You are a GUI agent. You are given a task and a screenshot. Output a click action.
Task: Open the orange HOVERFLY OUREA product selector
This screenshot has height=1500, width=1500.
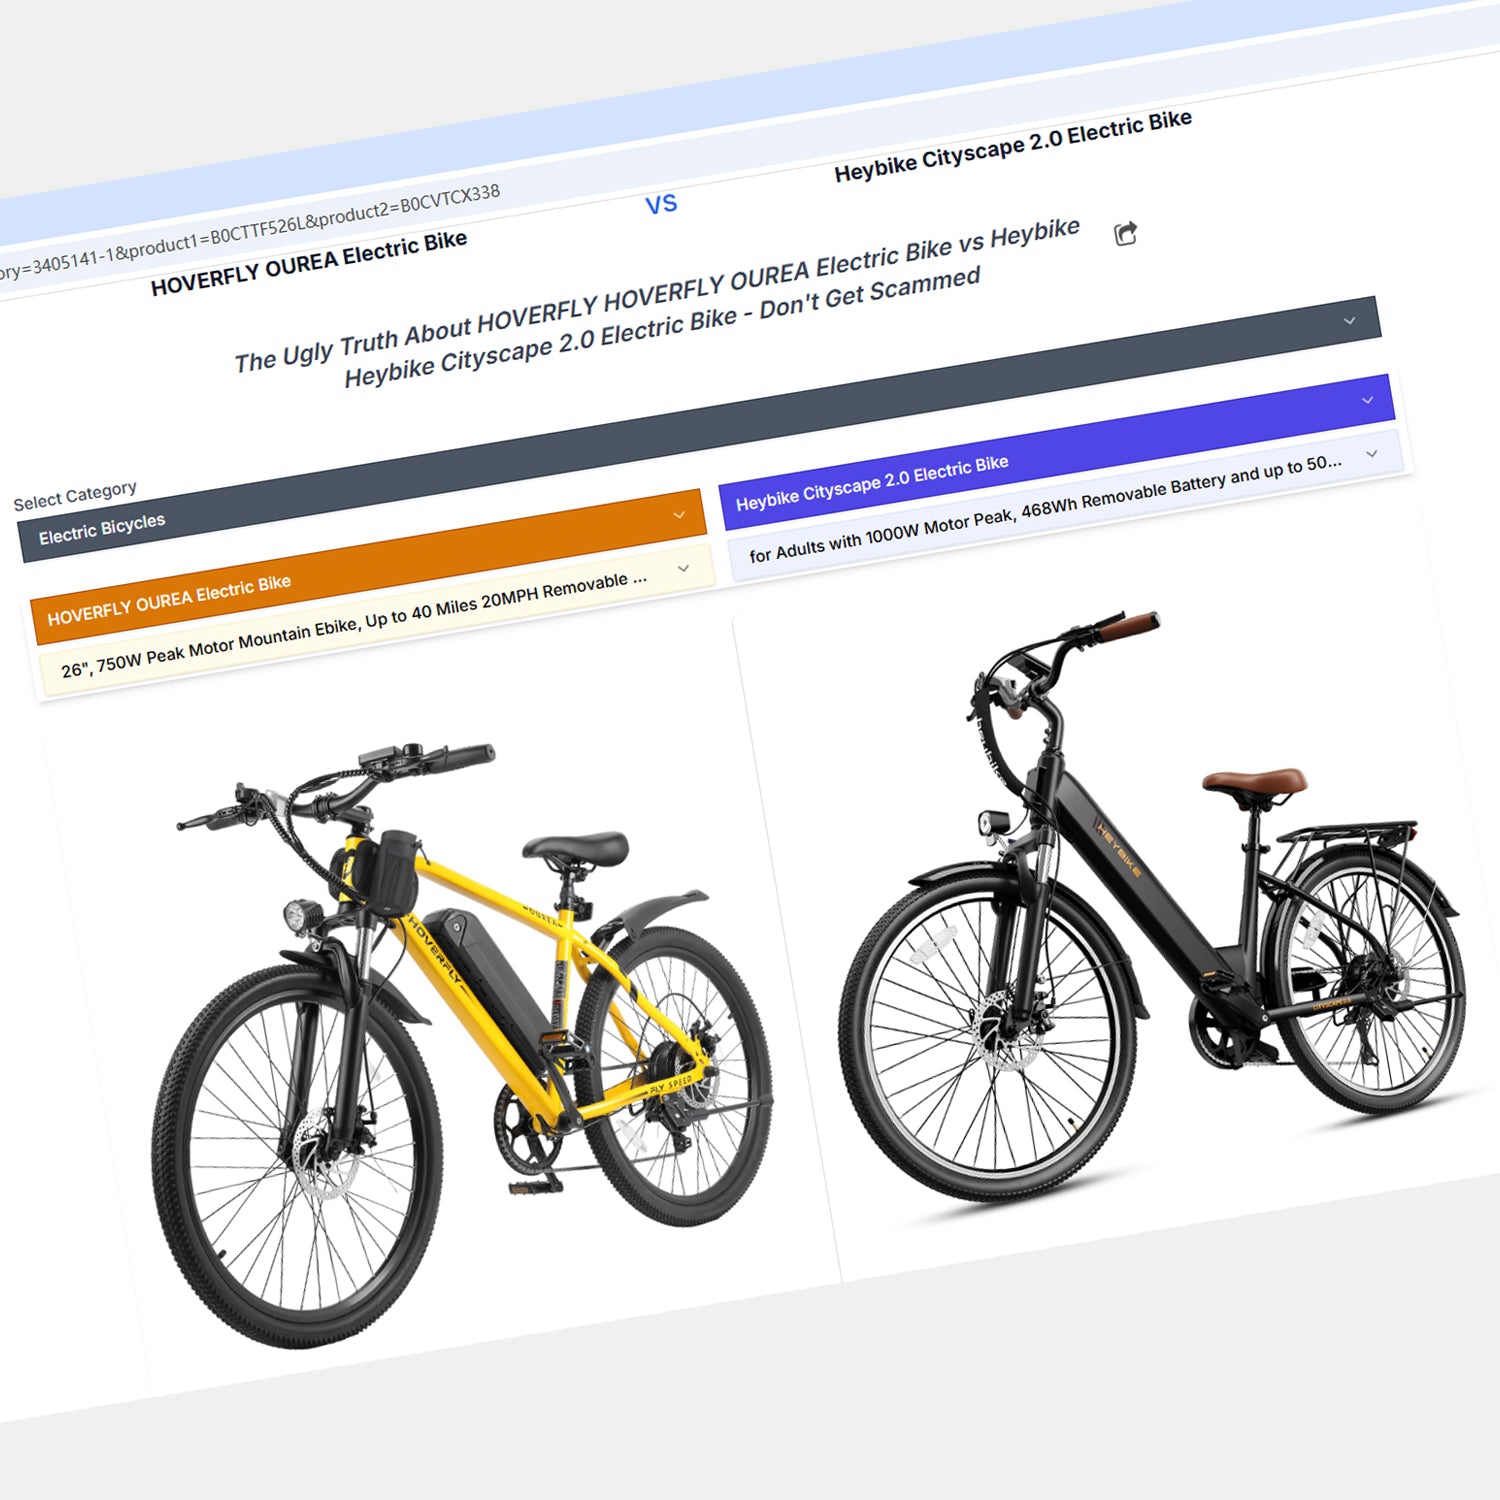(x=368, y=566)
